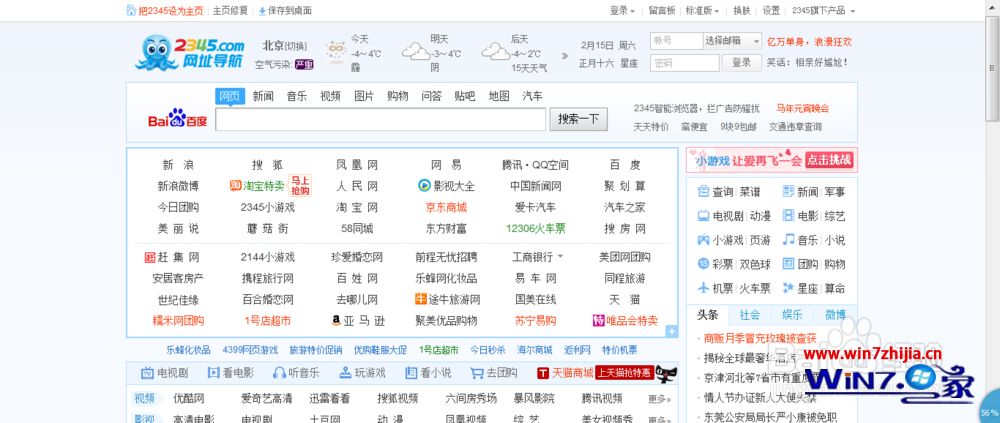Click the 影视大全 play icon

click(424, 186)
